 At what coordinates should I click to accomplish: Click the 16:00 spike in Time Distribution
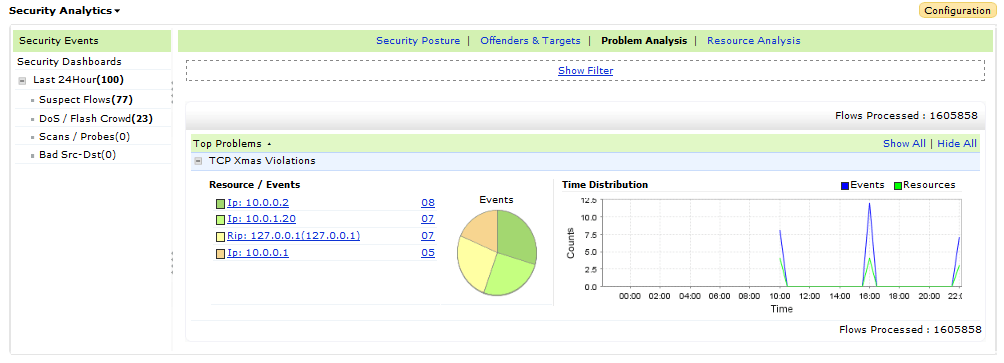point(870,204)
